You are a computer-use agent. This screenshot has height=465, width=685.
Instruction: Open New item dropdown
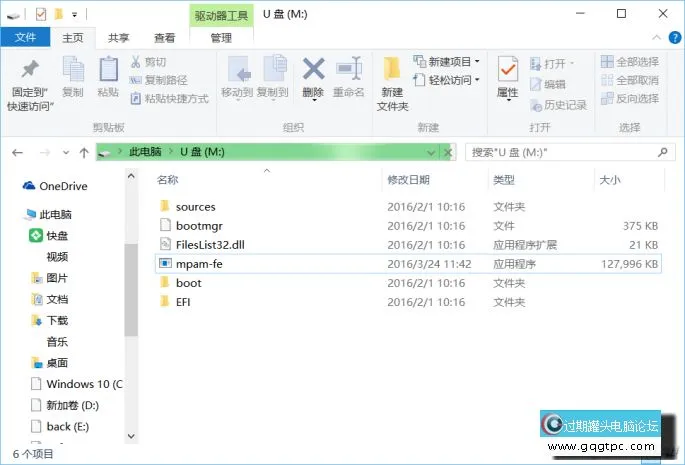pyautogui.click(x=447, y=62)
